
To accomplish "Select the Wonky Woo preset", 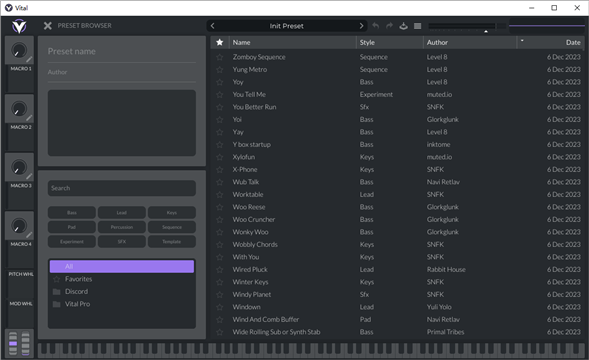I will coord(397,232).
